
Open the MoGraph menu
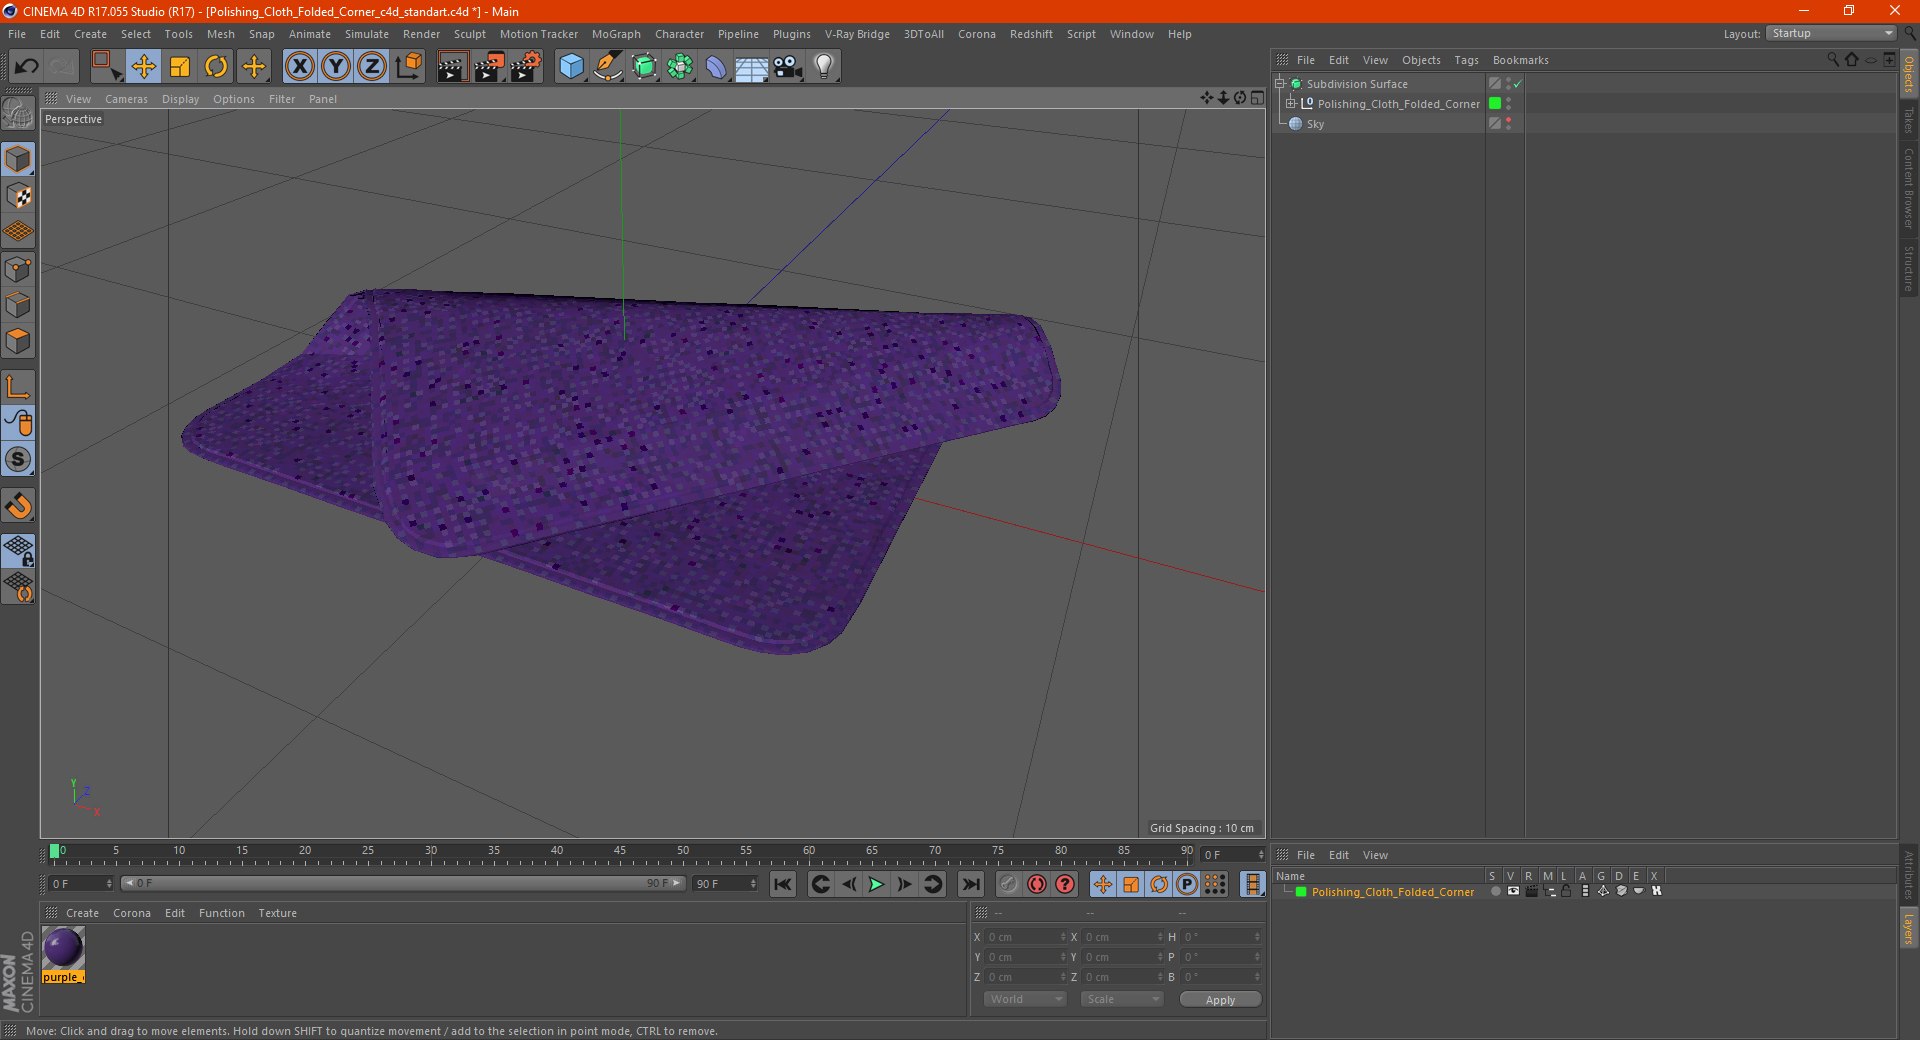click(616, 34)
